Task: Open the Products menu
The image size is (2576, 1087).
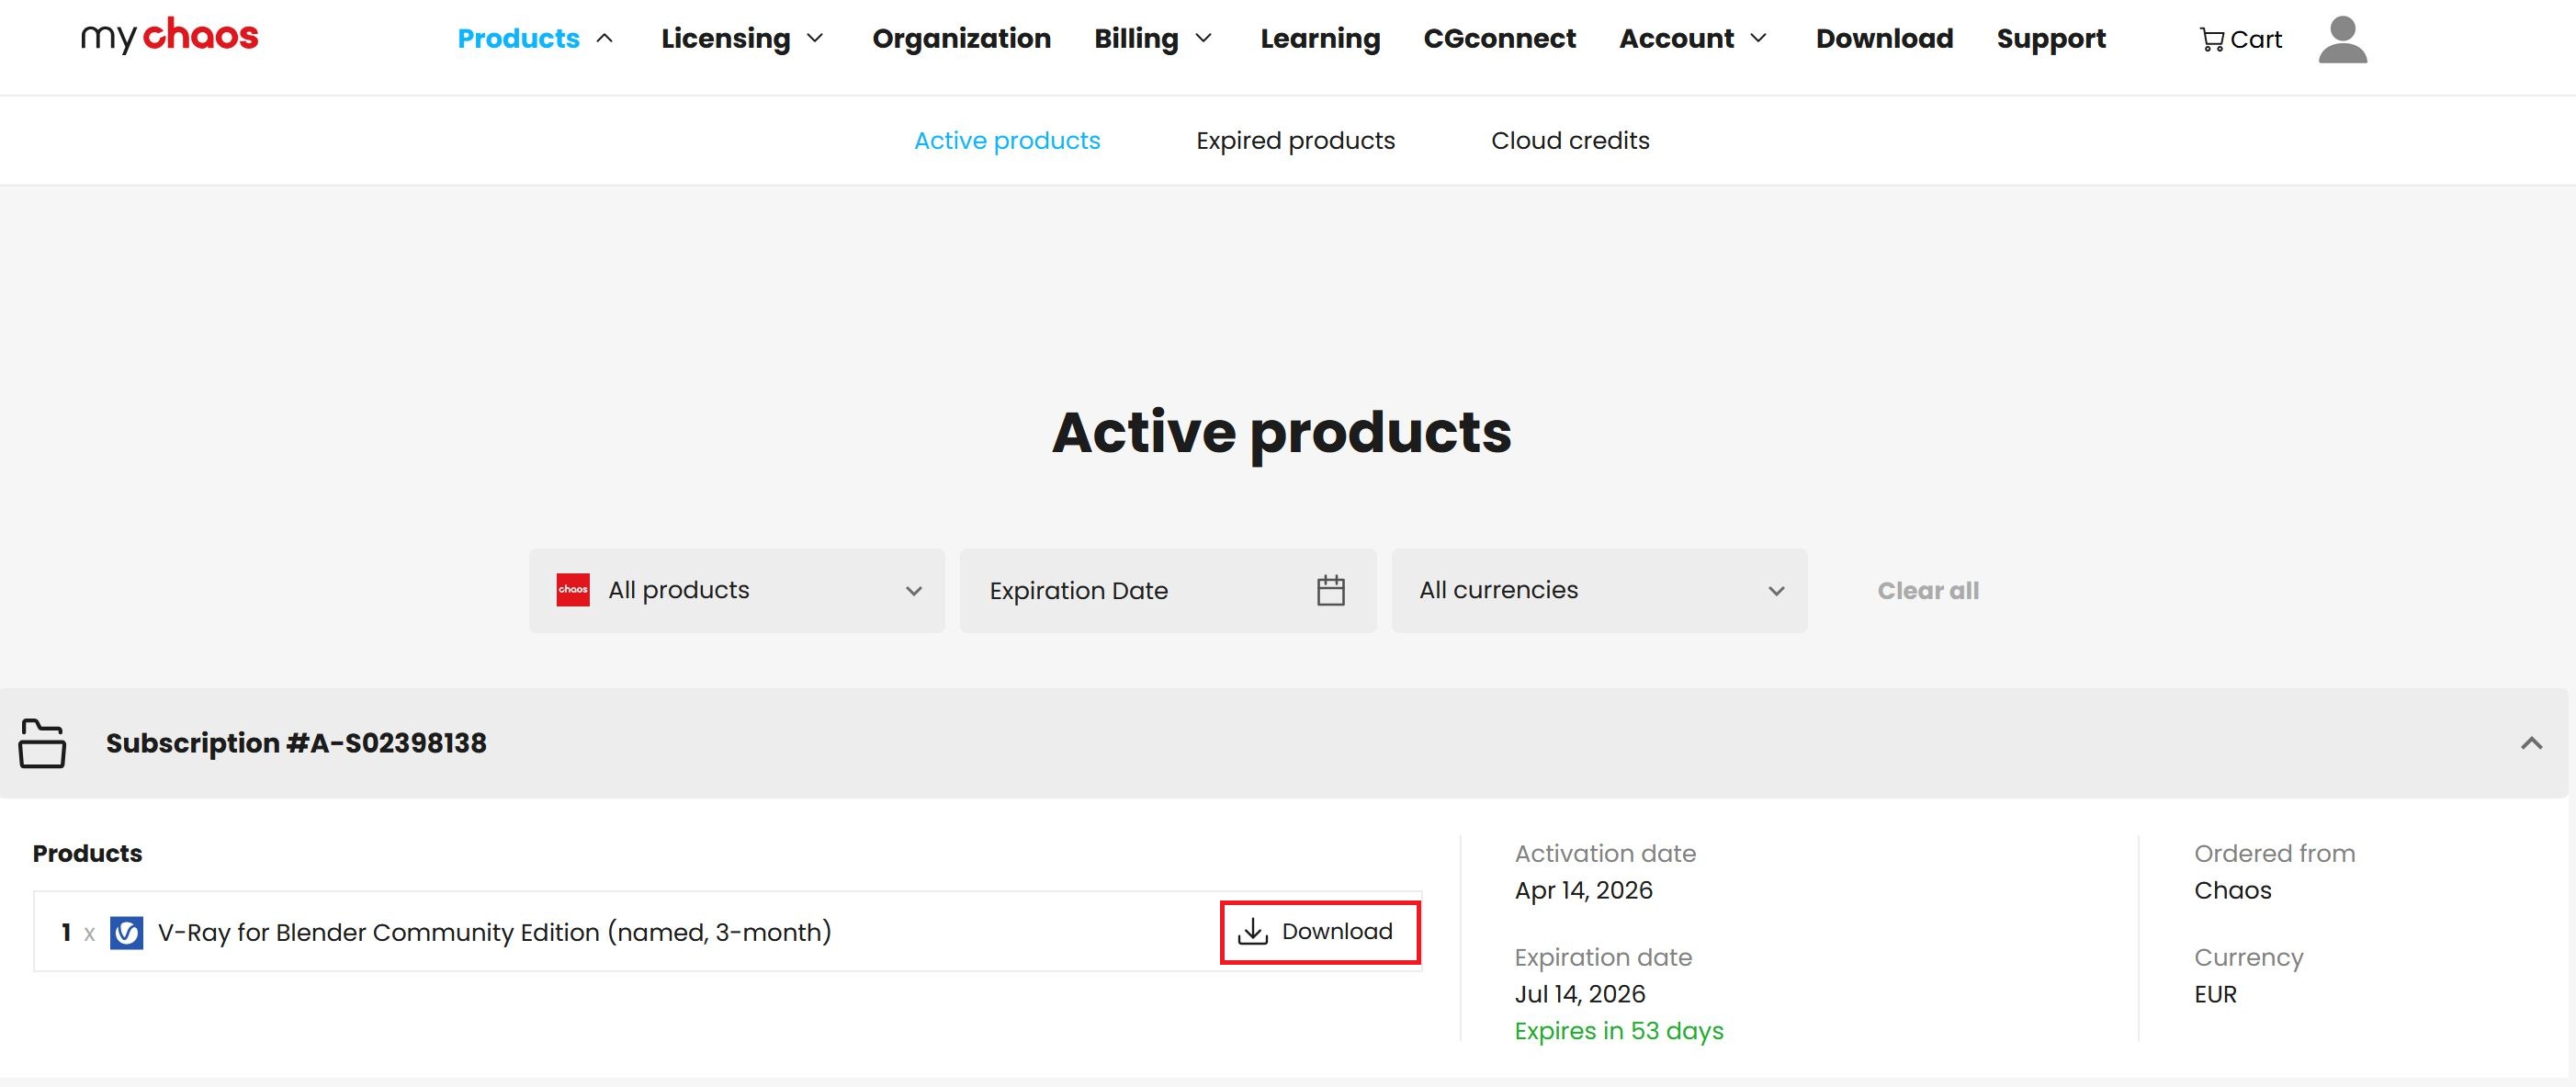Action: coord(535,38)
